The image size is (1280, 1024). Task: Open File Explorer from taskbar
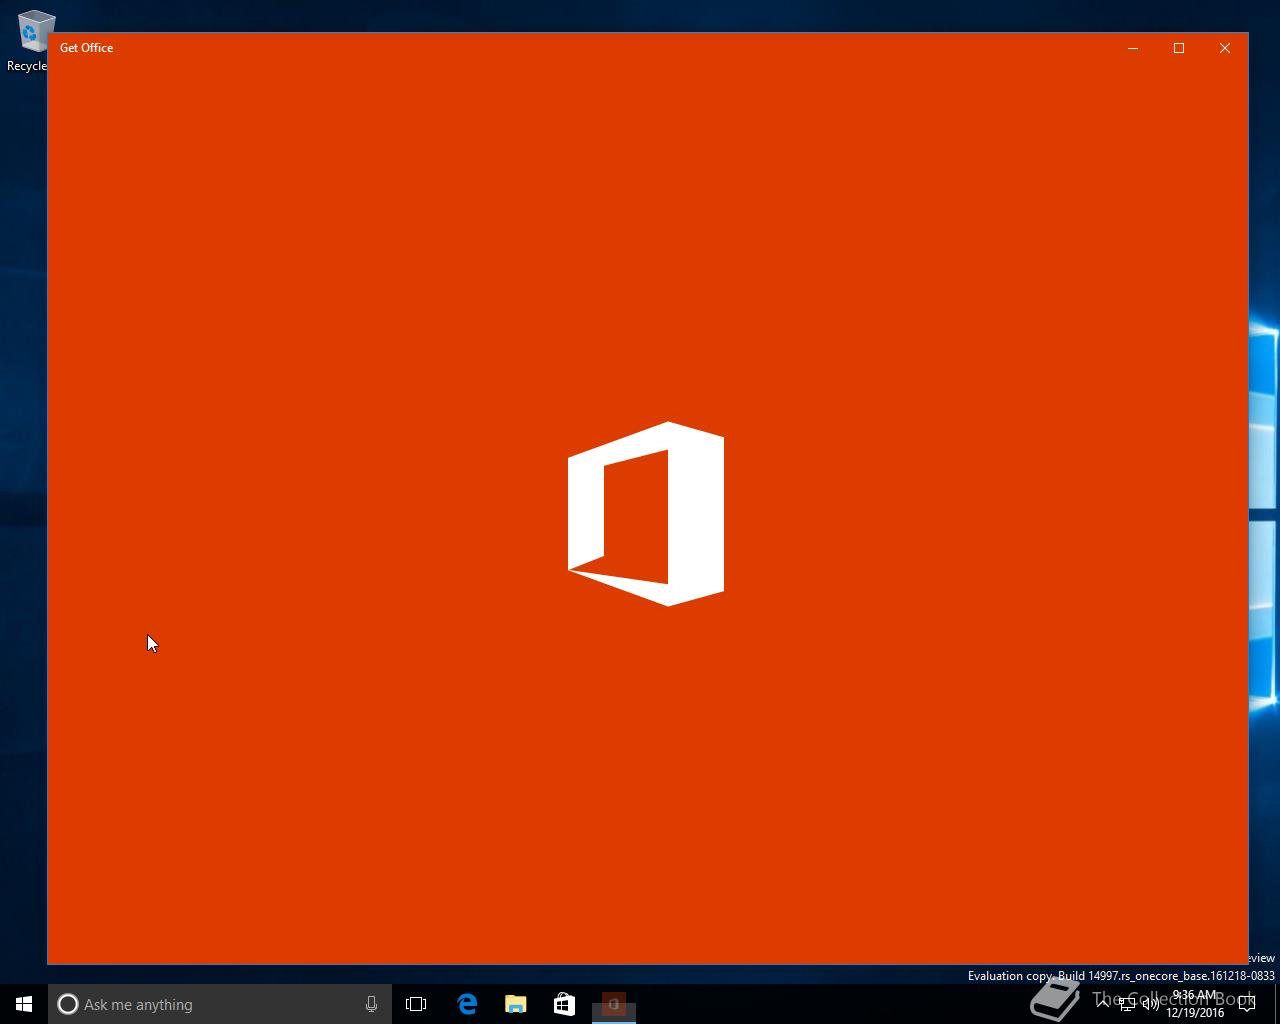click(516, 1004)
